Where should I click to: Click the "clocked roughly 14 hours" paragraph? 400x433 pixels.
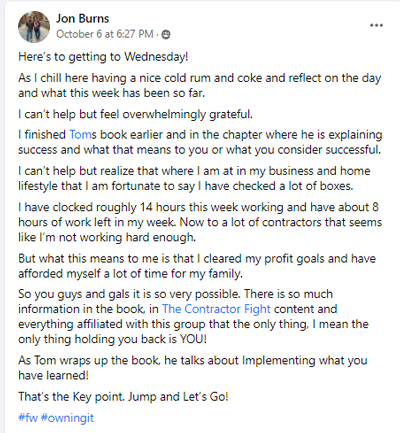(x=200, y=222)
